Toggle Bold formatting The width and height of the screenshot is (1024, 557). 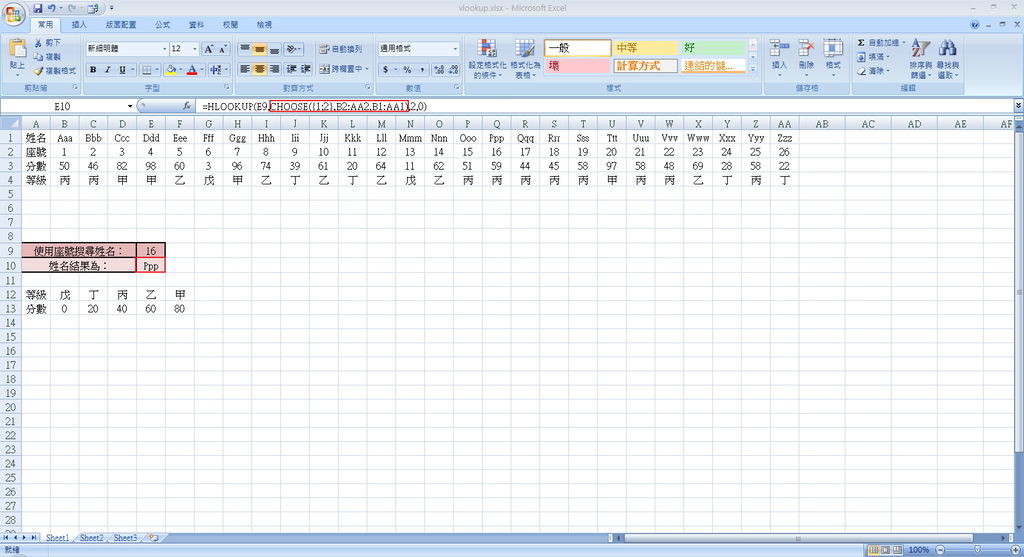93,70
